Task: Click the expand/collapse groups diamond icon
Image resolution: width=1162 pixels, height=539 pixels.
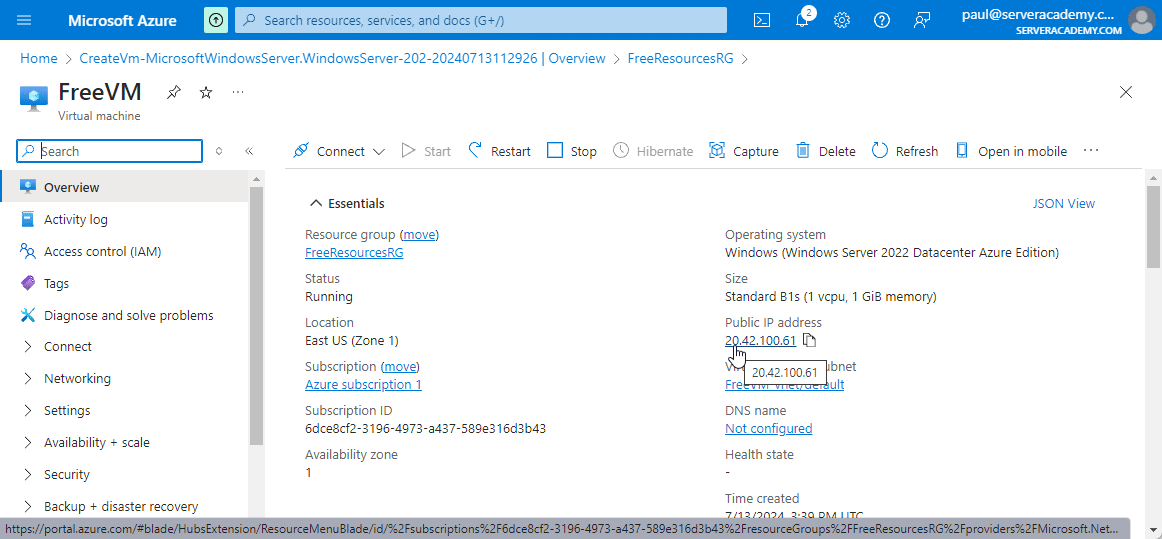Action: 219,151
